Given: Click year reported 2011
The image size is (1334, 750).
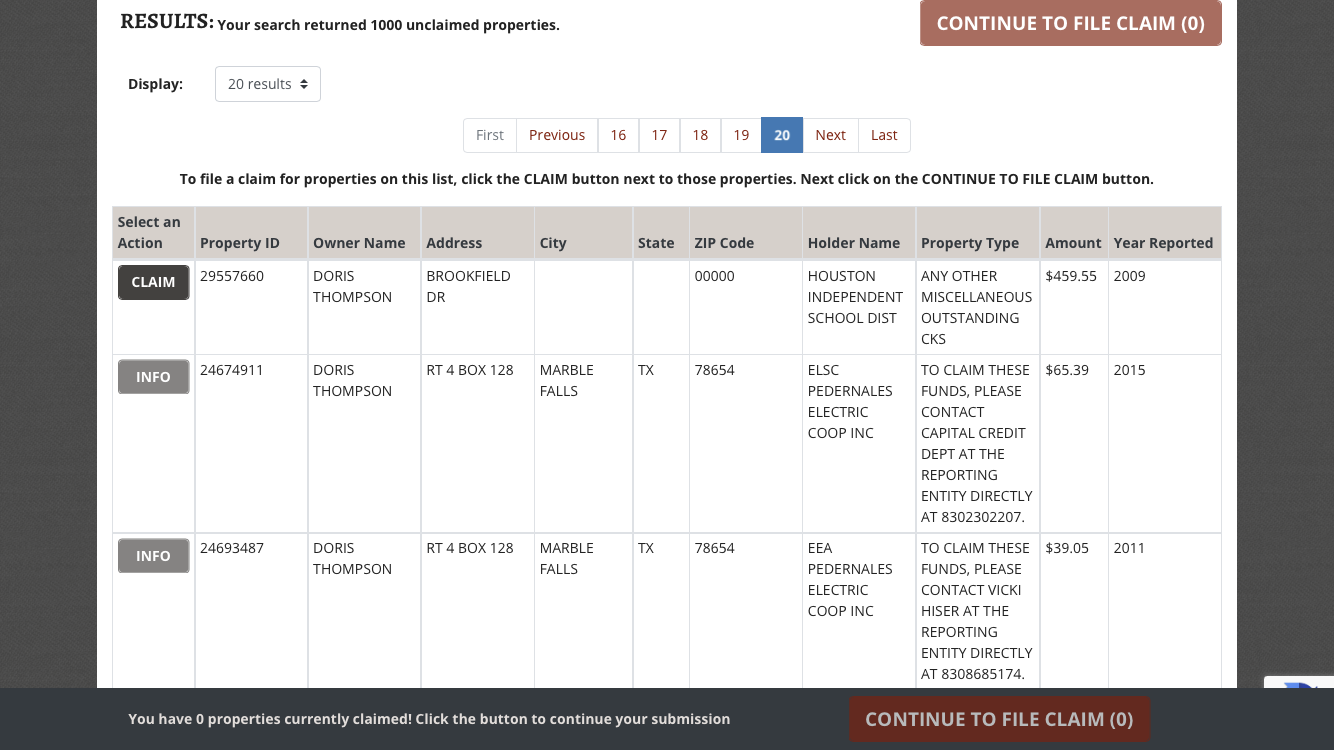Looking at the screenshot, I should [x=1130, y=548].
